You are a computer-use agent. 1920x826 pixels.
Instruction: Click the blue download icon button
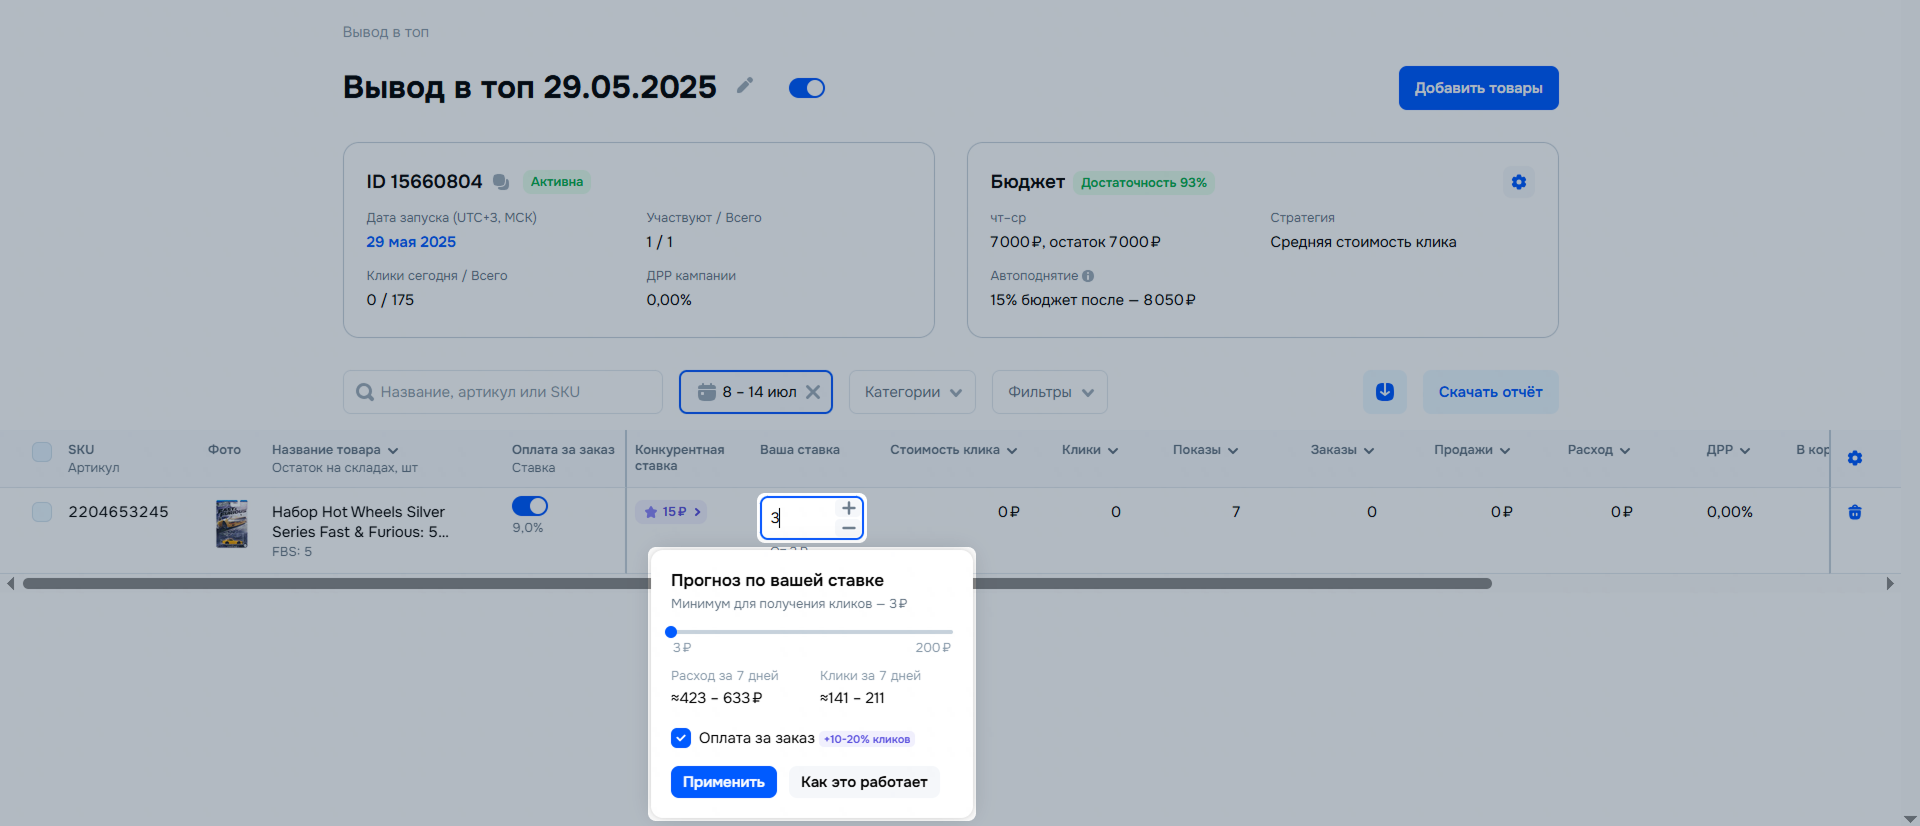(x=1384, y=392)
